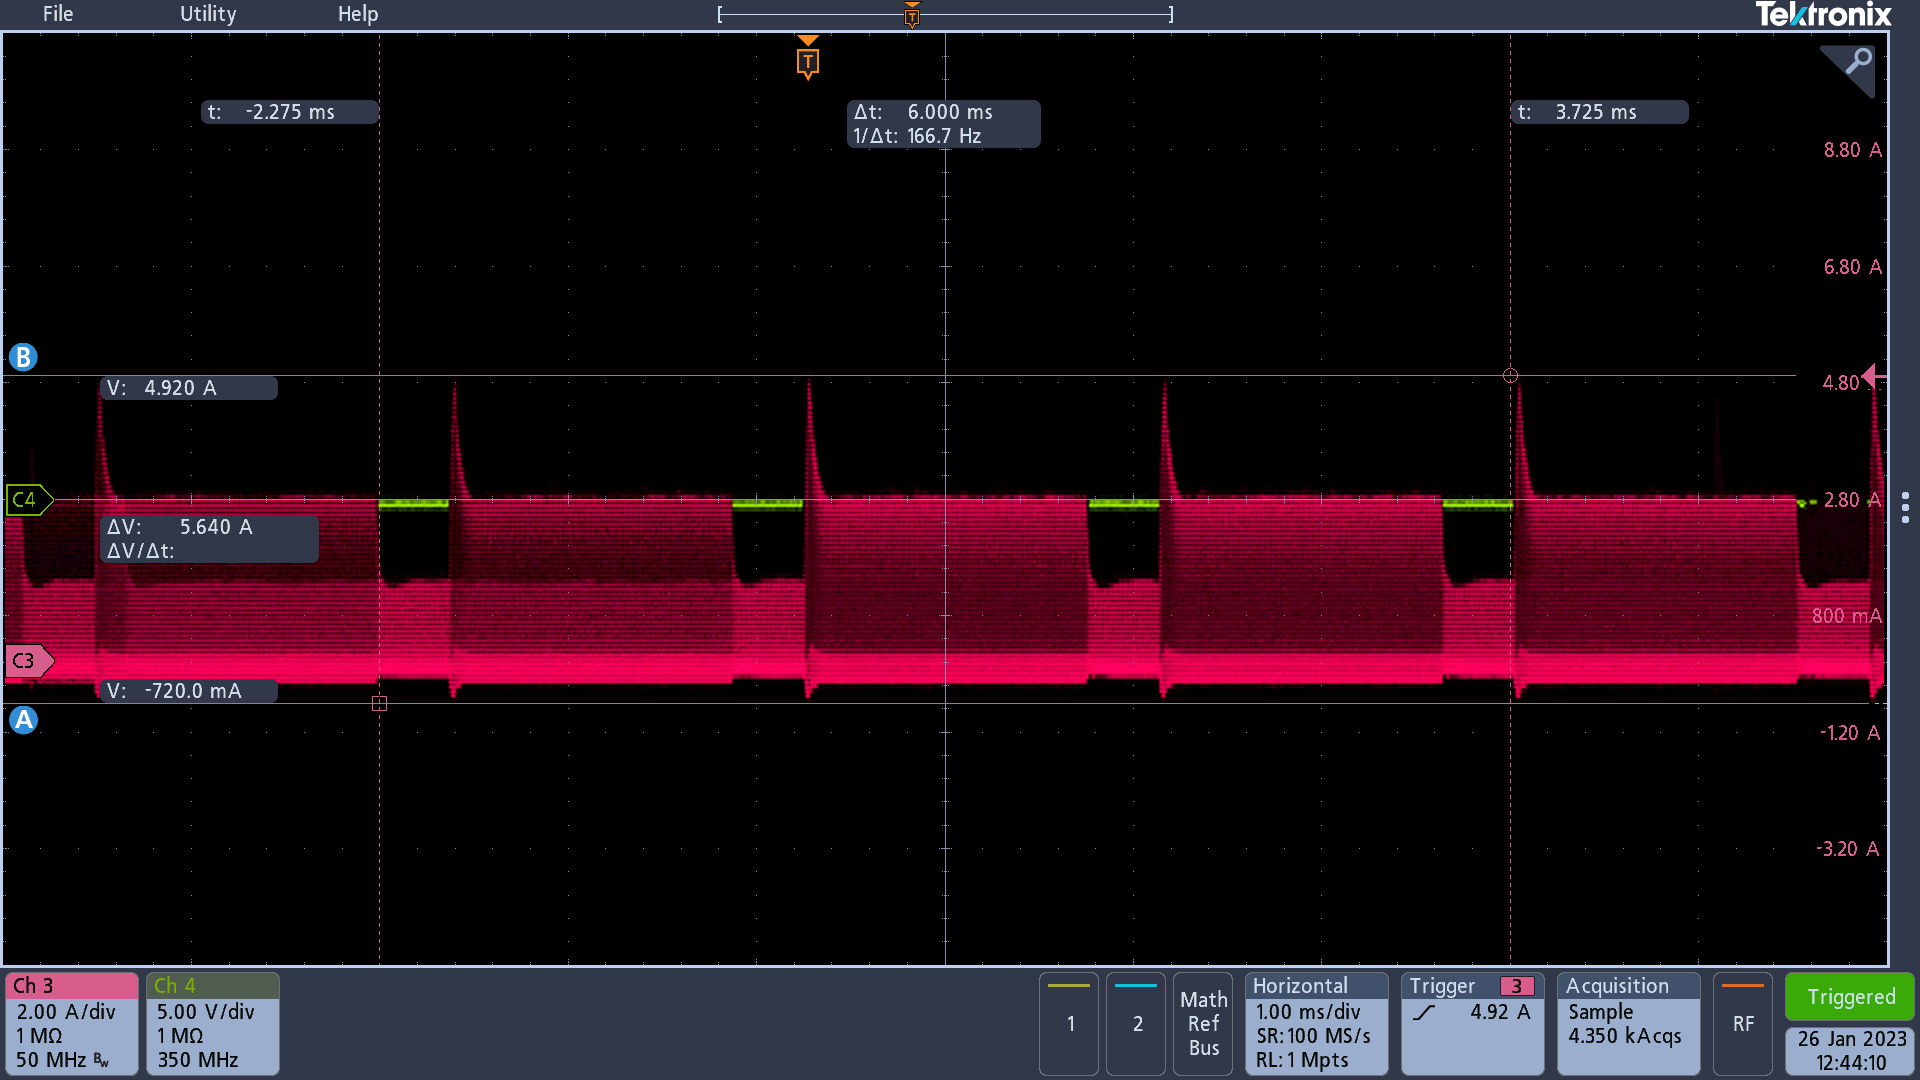1920x1080 pixels.
Task: Click the trigger level arrow indicator
Action: click(x=1873, y=377)
